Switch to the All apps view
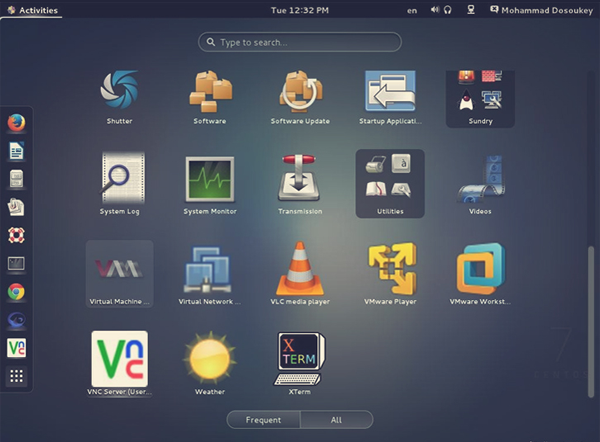600x442 pixels. coord(336,420)
